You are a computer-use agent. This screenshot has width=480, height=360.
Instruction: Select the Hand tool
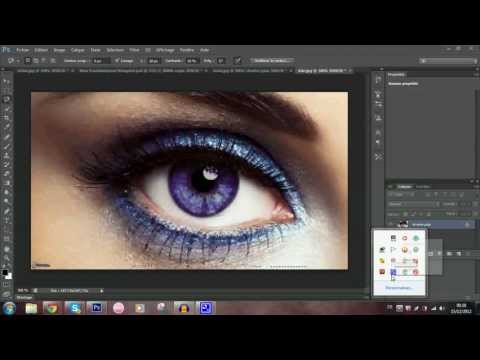tap(6, 249)
